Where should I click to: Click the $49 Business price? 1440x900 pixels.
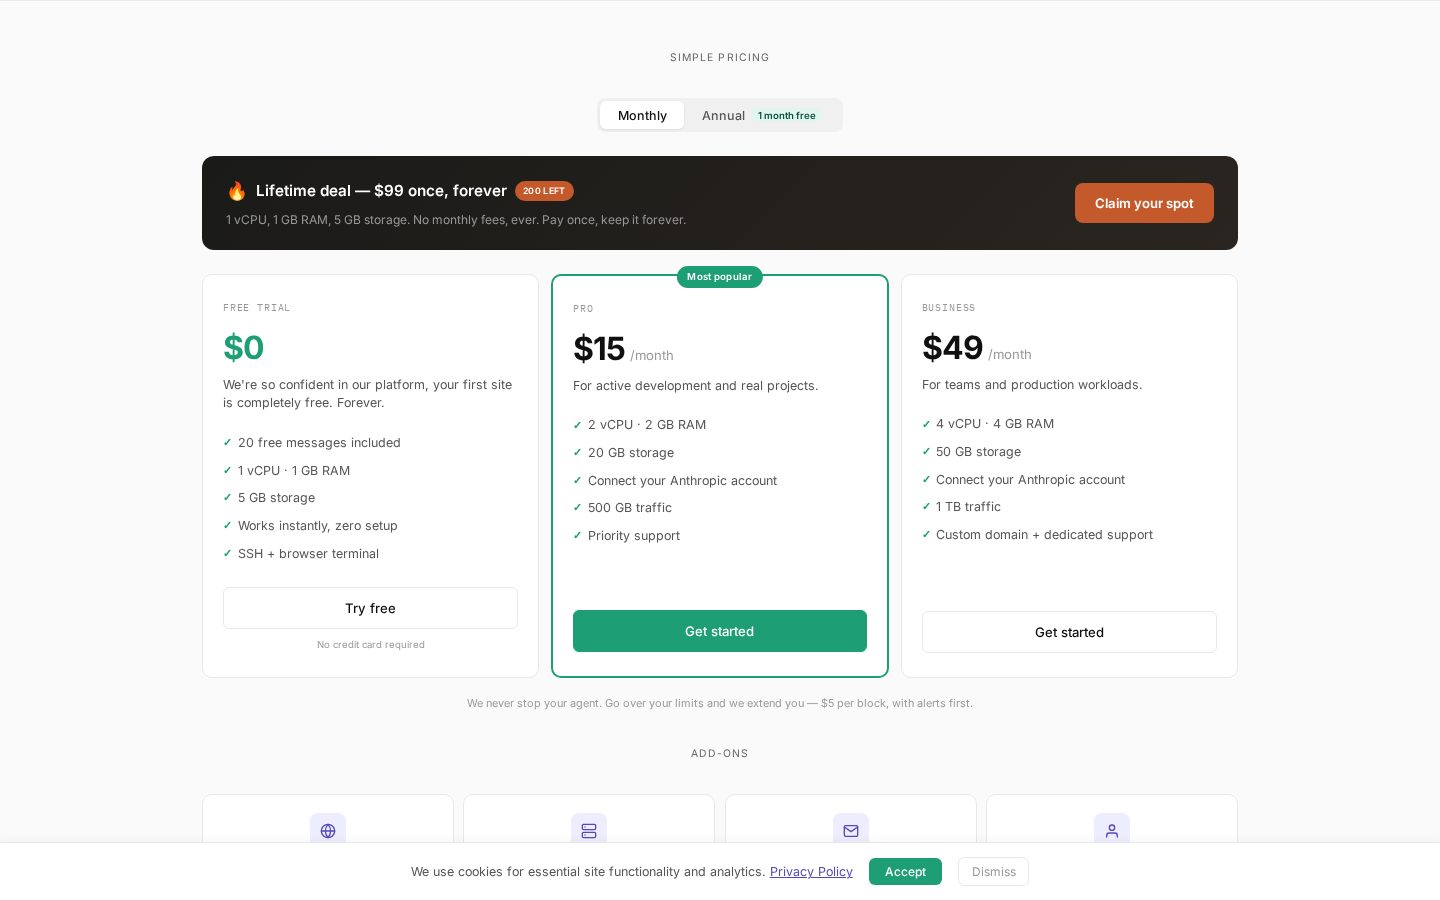(x=953, y=347)
